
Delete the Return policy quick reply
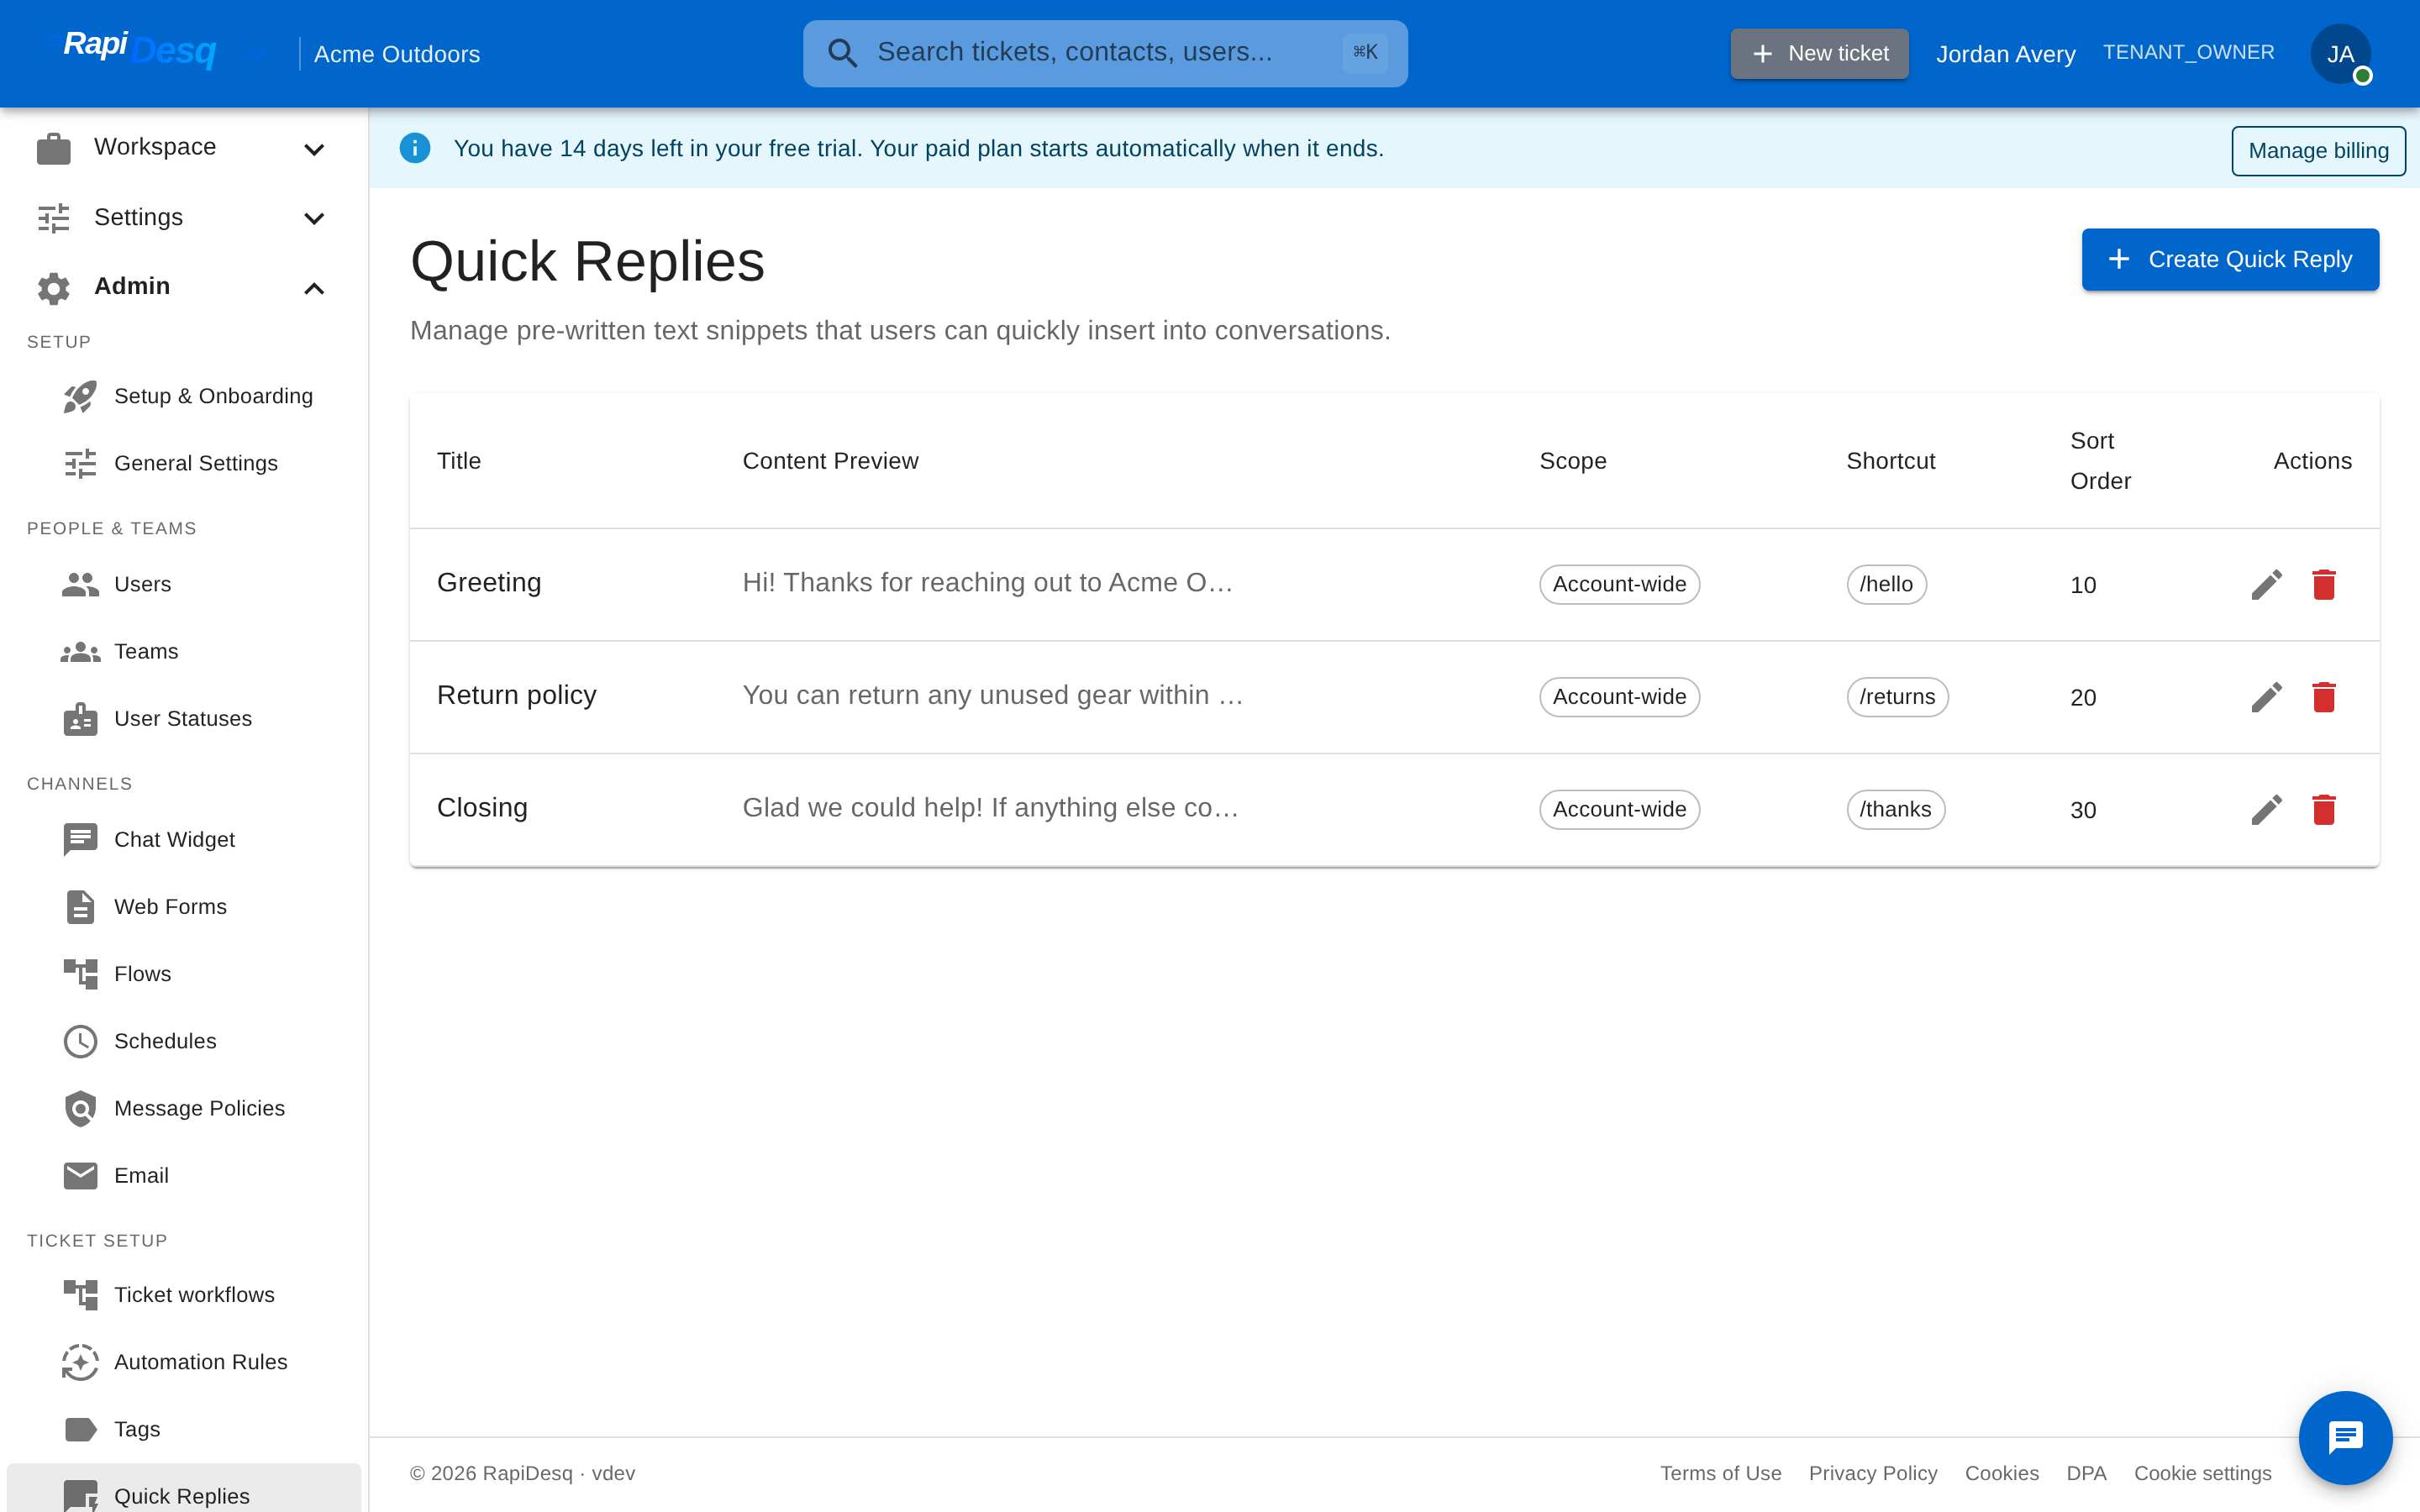tap(2324, 697)
